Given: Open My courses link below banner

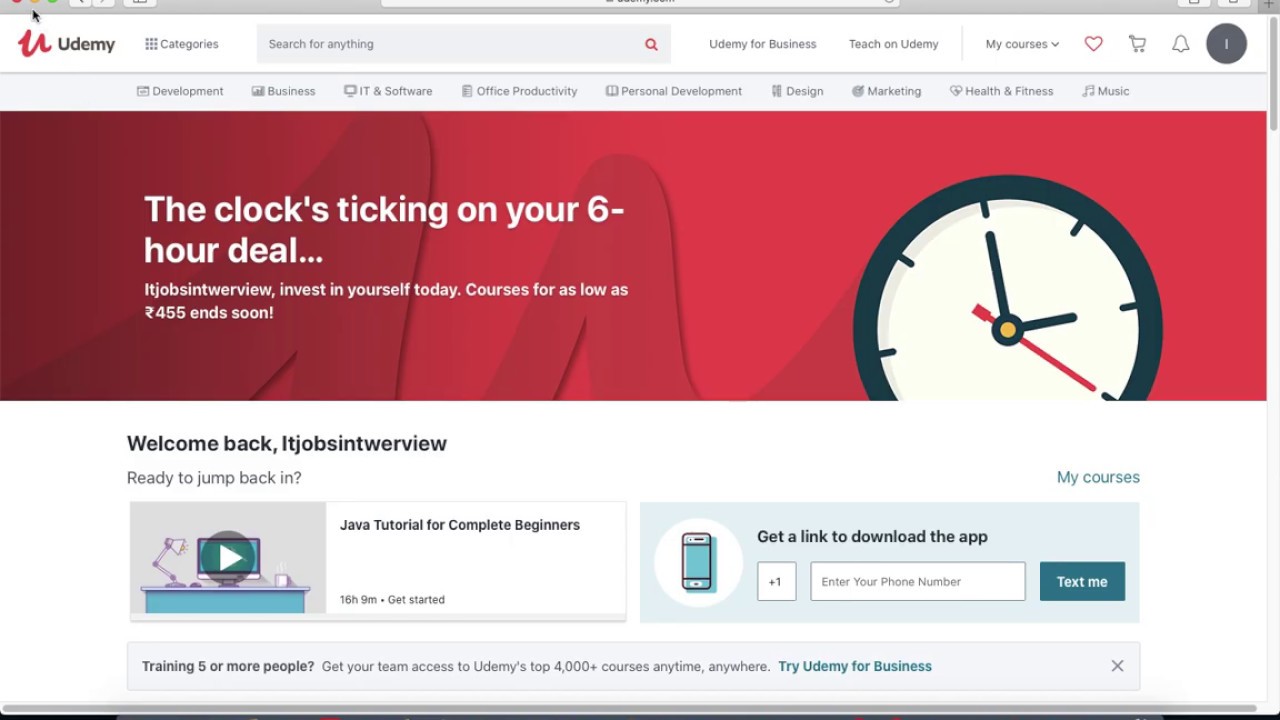Looking at the screenshot, I should [x=1098, y=477].
